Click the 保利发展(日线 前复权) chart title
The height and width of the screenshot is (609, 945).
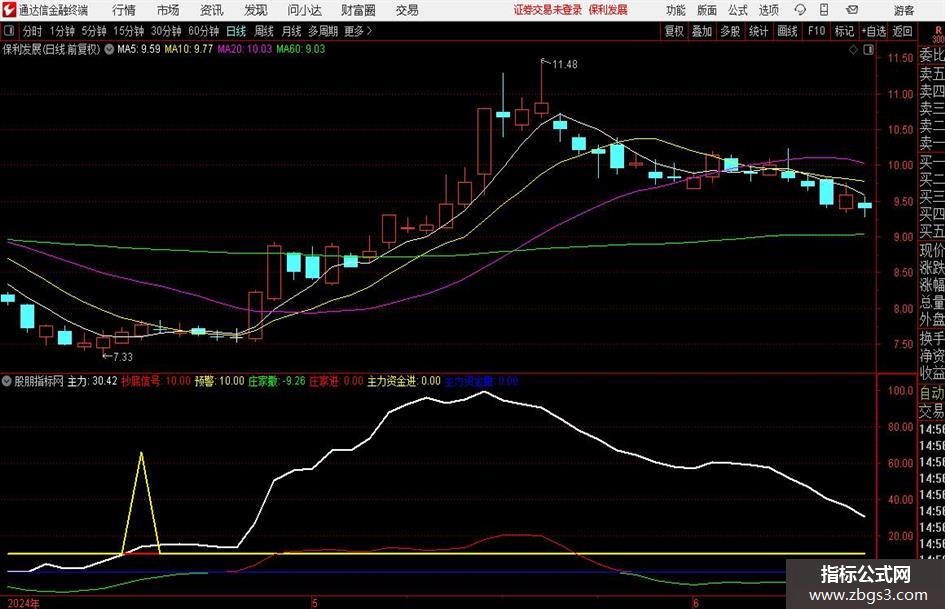coord(51,49)
